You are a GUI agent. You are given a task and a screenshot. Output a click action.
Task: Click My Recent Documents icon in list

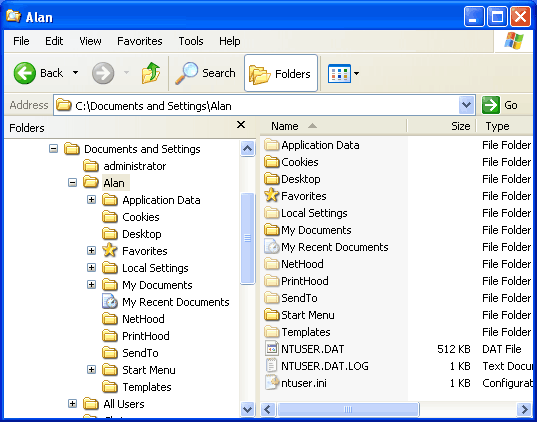tap(272, 247)
